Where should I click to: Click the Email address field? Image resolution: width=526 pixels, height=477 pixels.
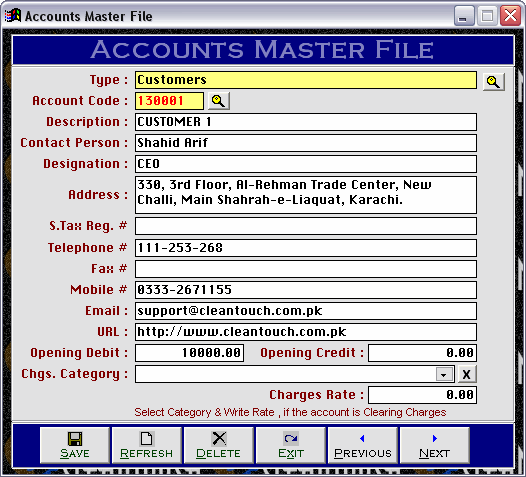pyautogui.click(x=306, y=311)
